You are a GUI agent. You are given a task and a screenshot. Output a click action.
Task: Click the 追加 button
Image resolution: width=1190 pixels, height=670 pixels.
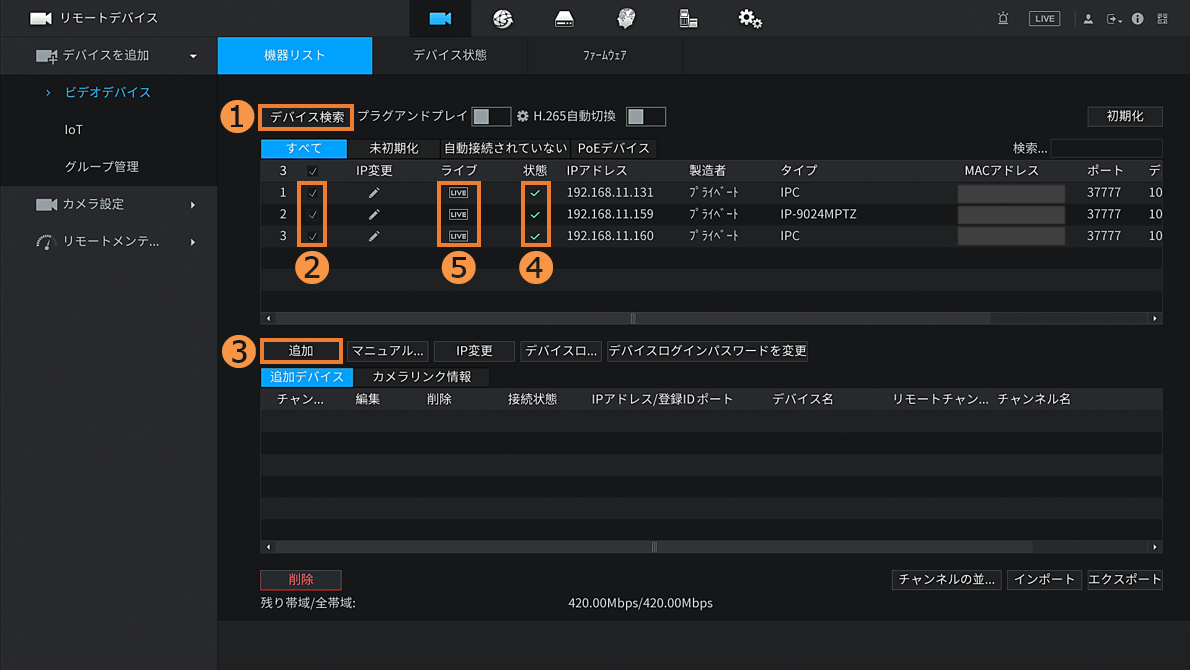(301, 351)
